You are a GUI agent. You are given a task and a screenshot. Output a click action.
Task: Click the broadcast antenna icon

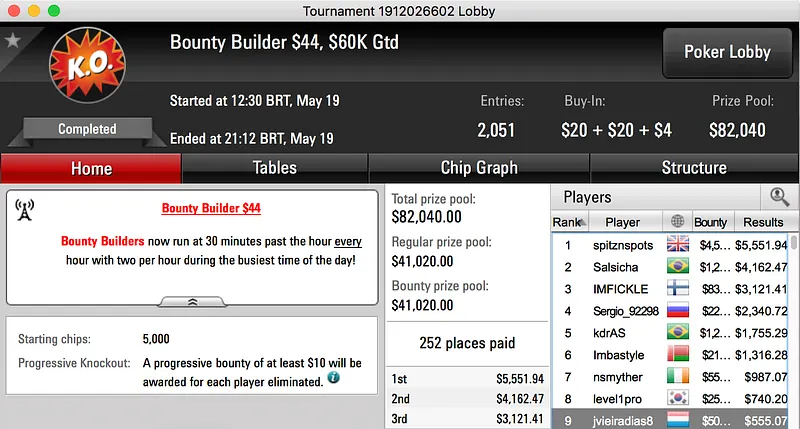(x=26, y=209)
